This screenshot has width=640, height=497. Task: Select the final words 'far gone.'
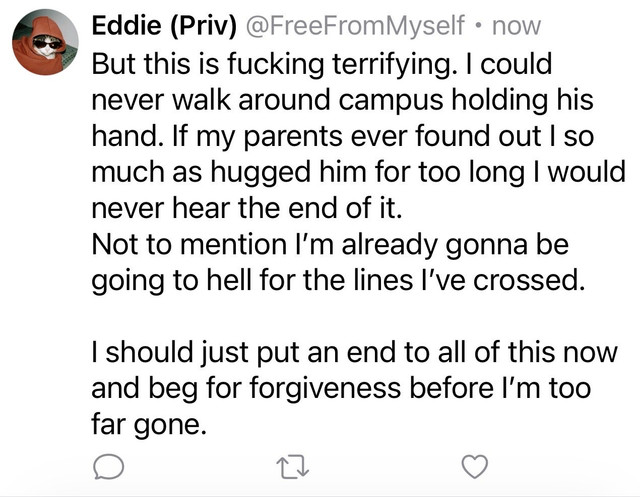[x=149, y=424]
